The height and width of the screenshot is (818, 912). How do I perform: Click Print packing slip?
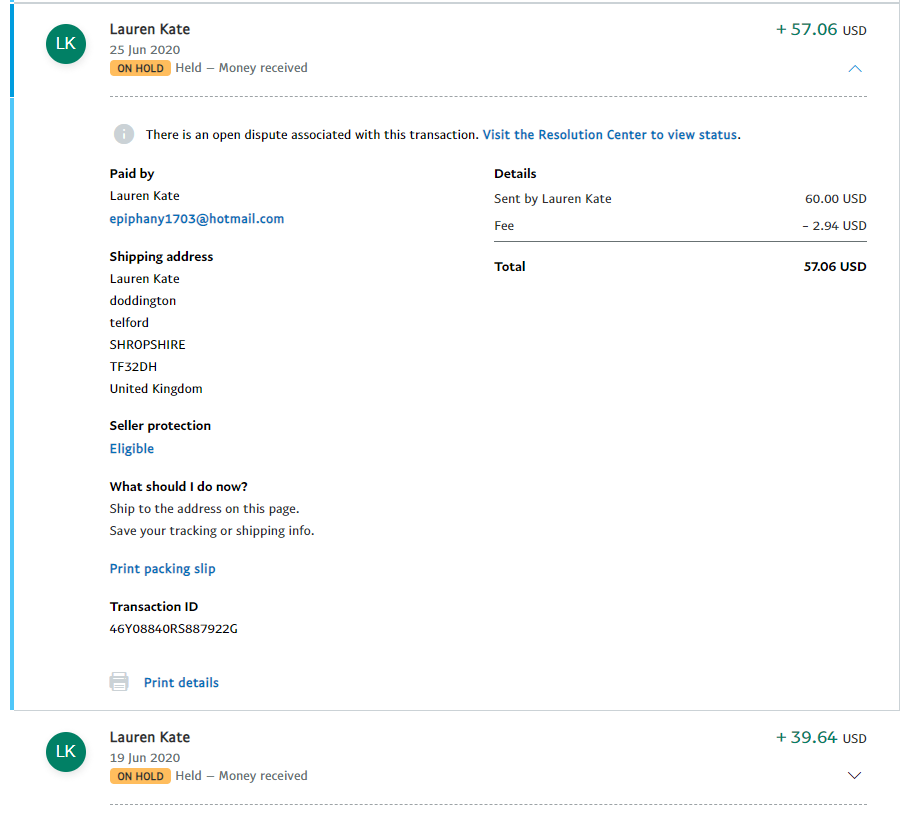pyautogui.click(x=163, y=569)
